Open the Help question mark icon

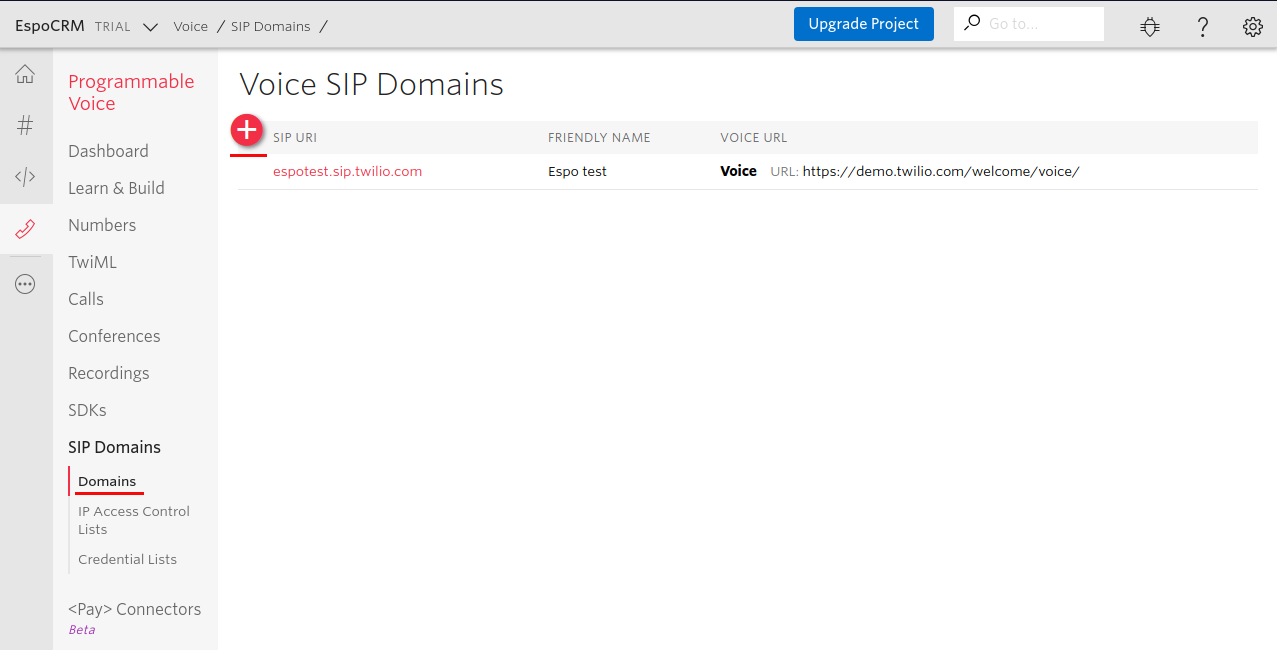pos(1202,26)
